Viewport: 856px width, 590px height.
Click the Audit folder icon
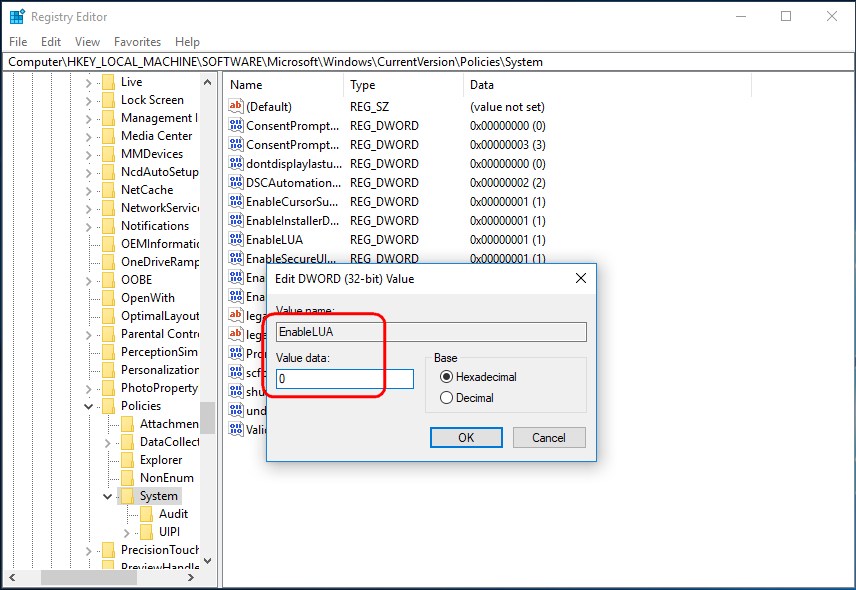tap(146, 514)
